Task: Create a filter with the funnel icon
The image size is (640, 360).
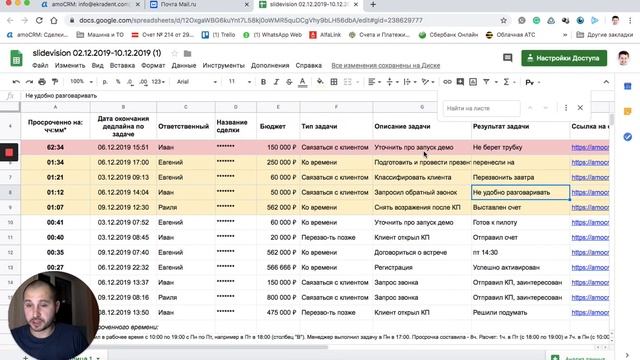Action: (x=487, y=82)
